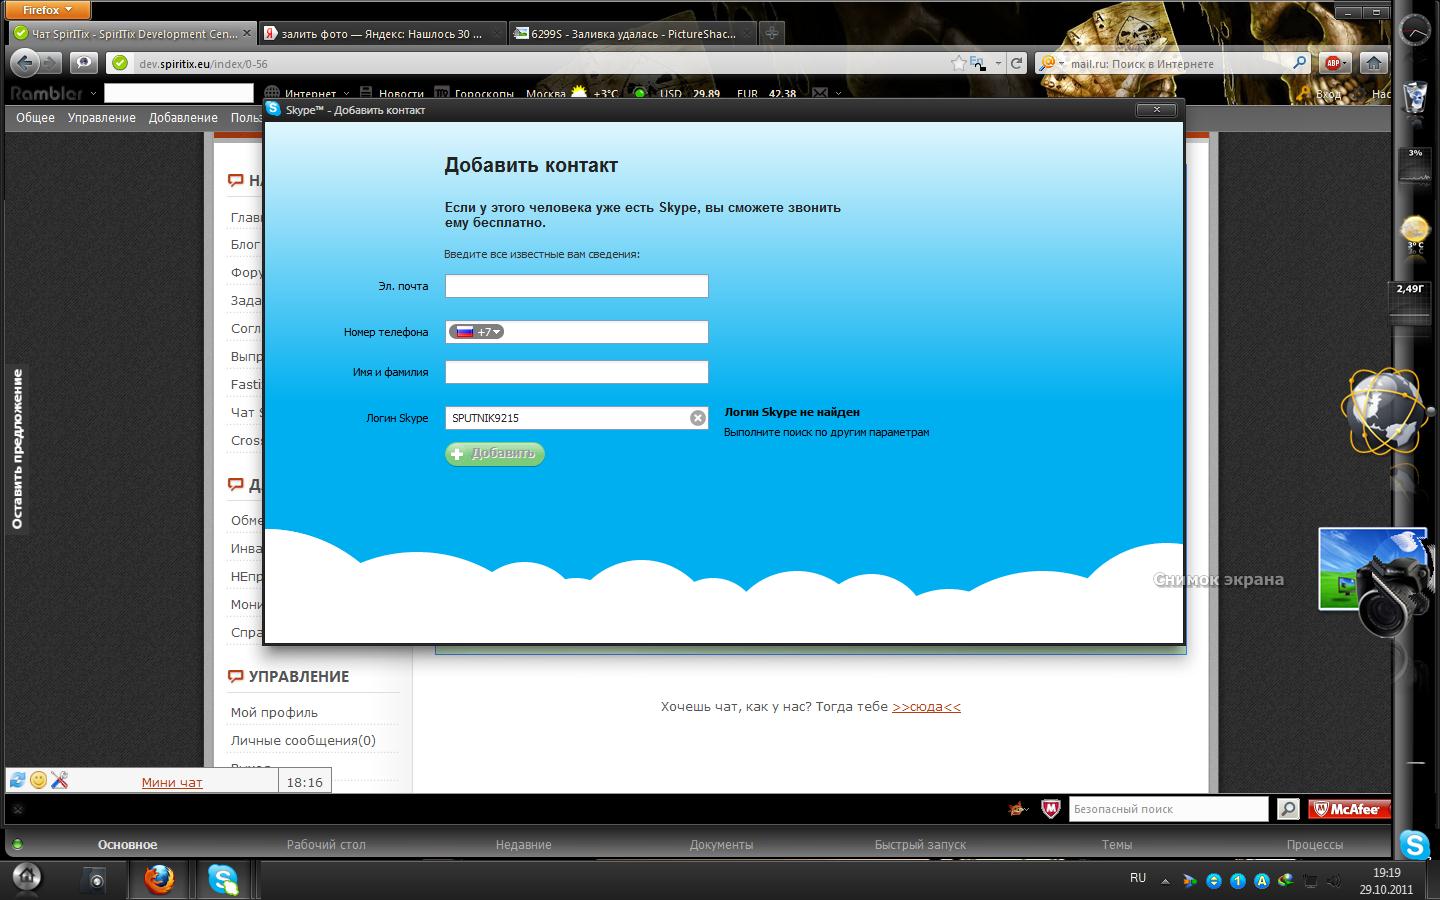The height and width of the screenshot is (900, 1440).
Task: Open Гороскопы in Rambler toolbar
Action: pos(474,94)
